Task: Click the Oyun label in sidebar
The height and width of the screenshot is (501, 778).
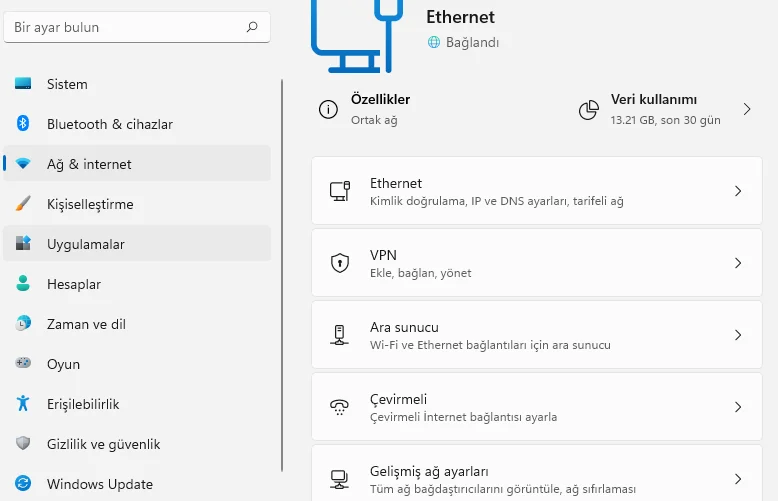Action: pyautogui.click(x=63, y=364)
